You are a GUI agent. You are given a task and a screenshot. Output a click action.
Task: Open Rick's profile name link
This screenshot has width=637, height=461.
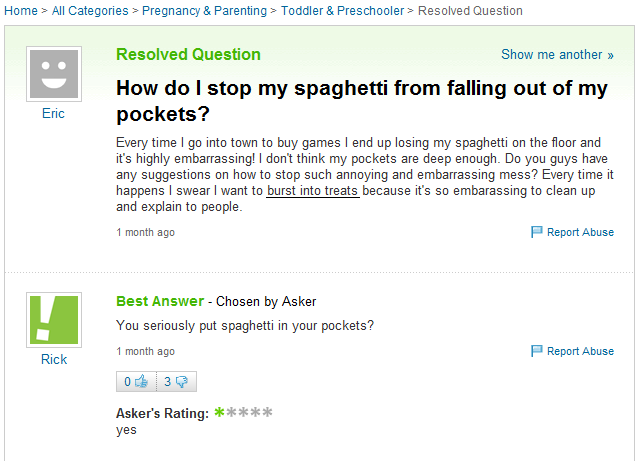pyautogui.click(x=53, y=359)
